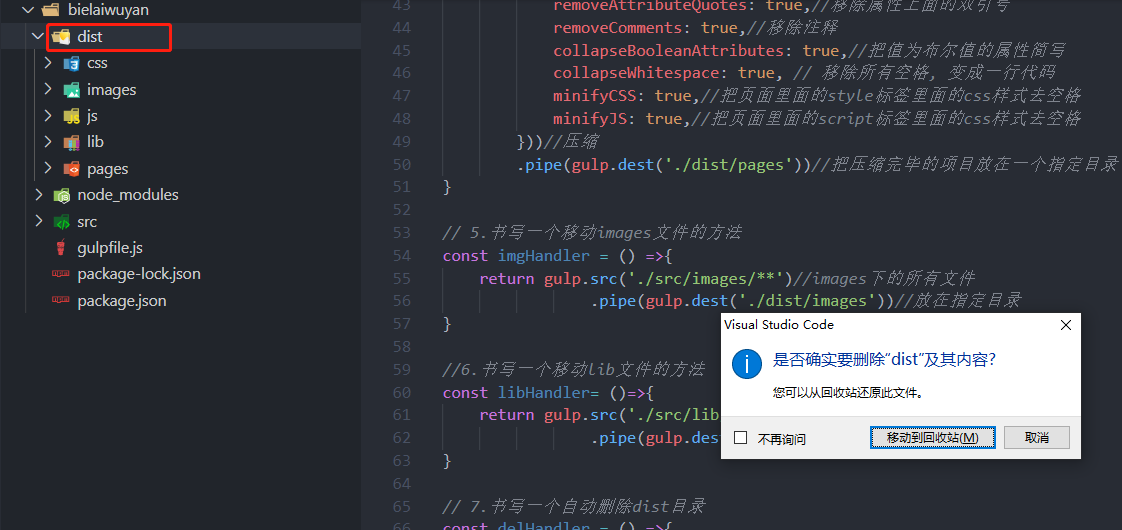1122x530 pixels.
Task: Expand the pages folder chevron
Action: (x=48, y=169)
